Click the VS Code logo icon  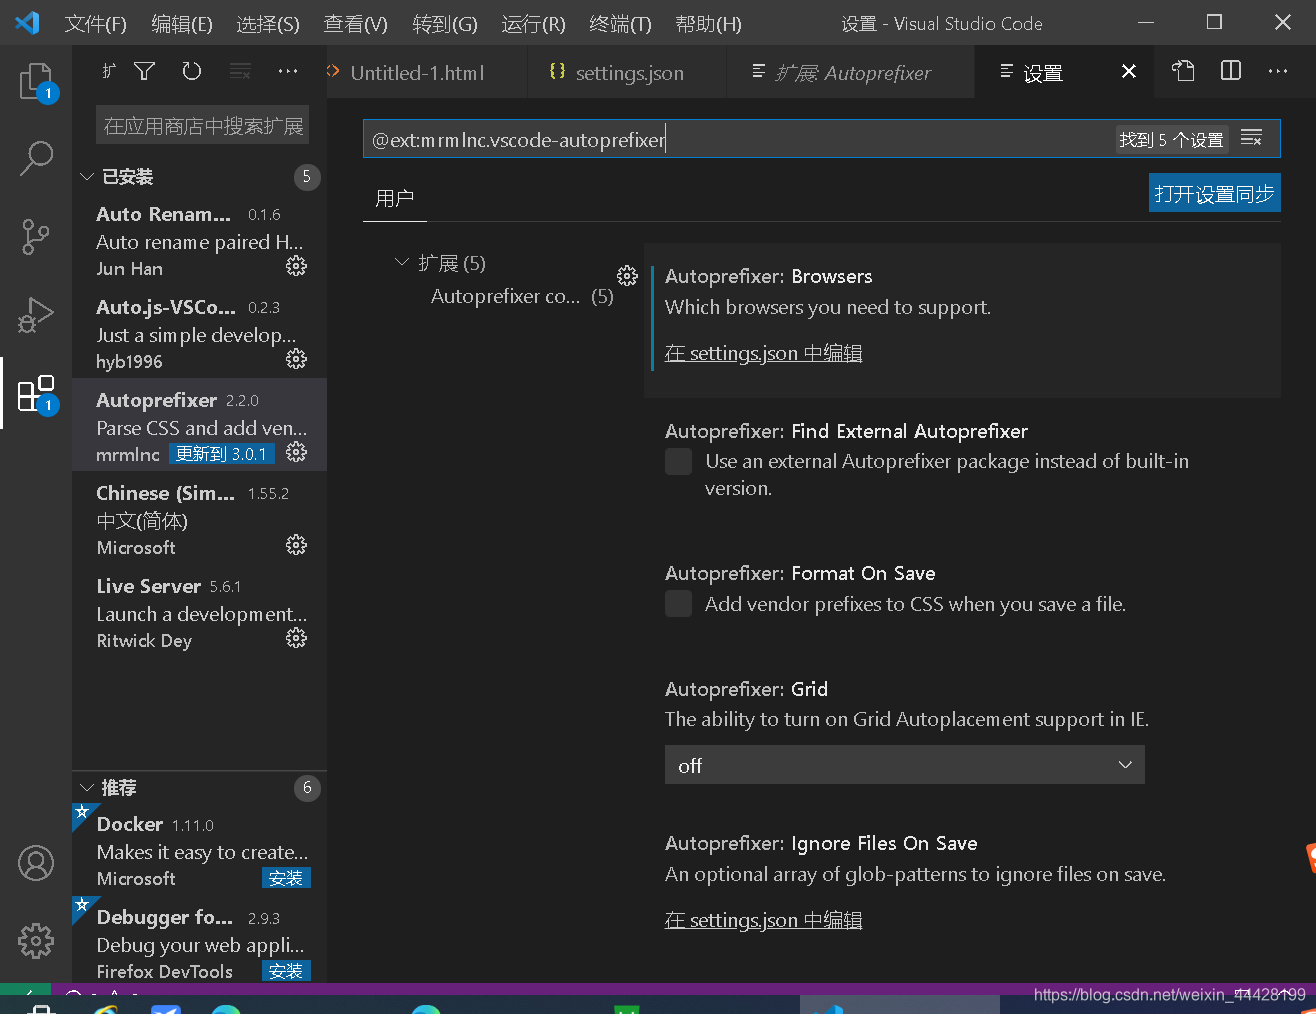[27, 22]
